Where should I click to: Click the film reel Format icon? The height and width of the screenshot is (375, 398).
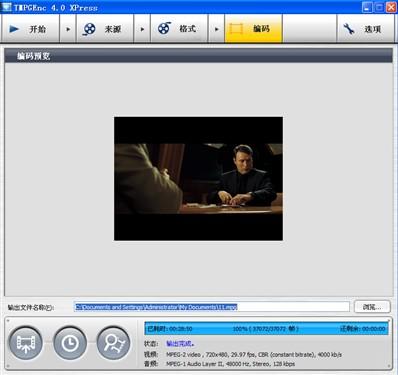164,28
